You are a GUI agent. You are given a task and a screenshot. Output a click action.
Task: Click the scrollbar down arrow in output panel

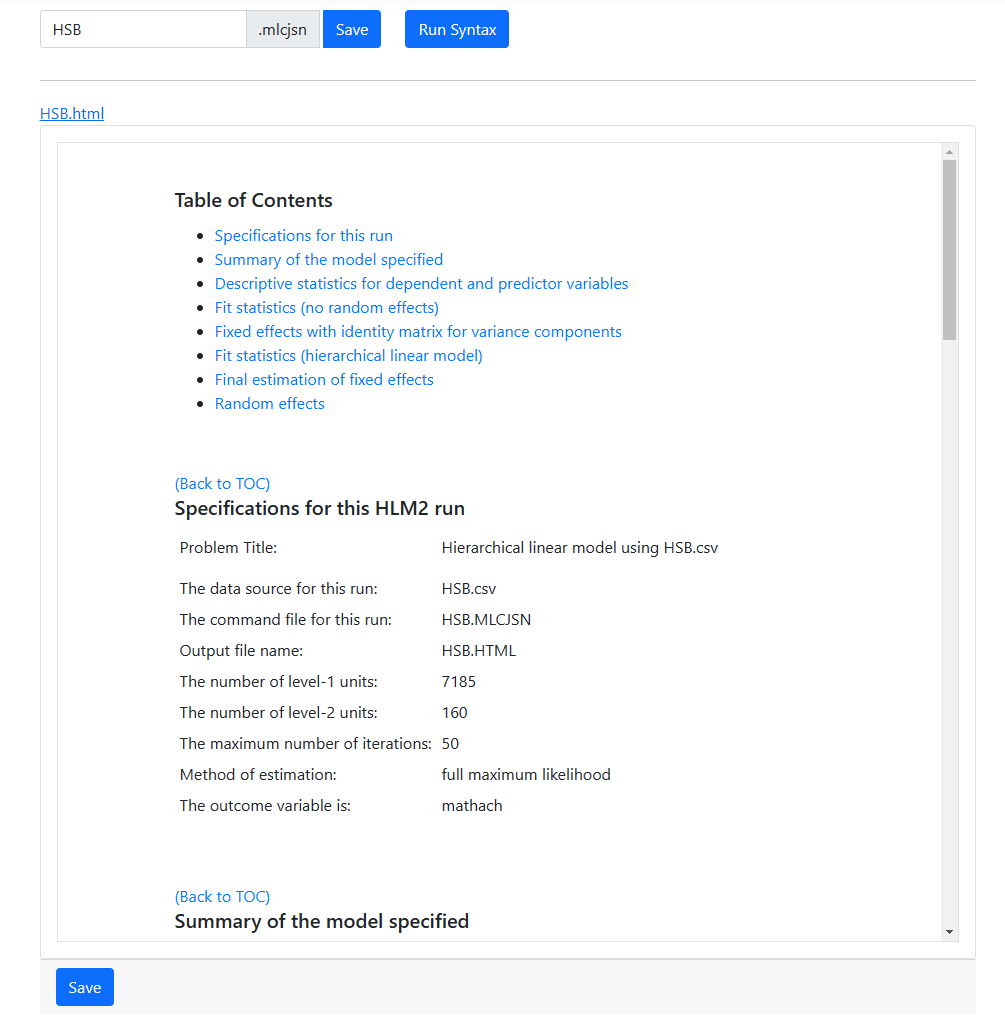tap(949, 932)
